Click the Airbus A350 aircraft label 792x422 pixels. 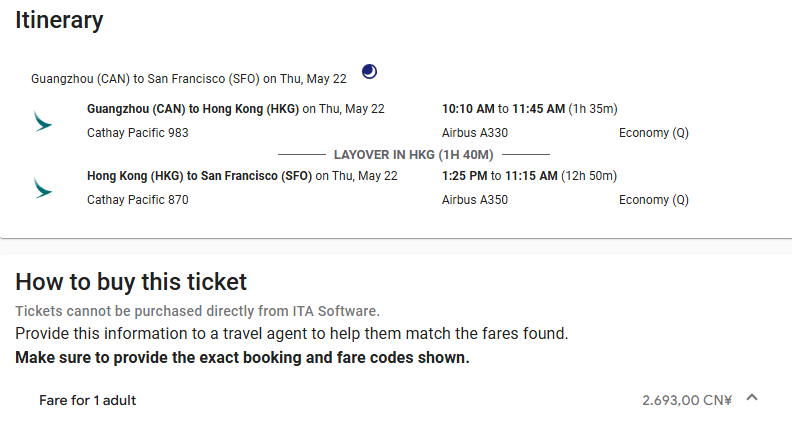coord(475,200)
